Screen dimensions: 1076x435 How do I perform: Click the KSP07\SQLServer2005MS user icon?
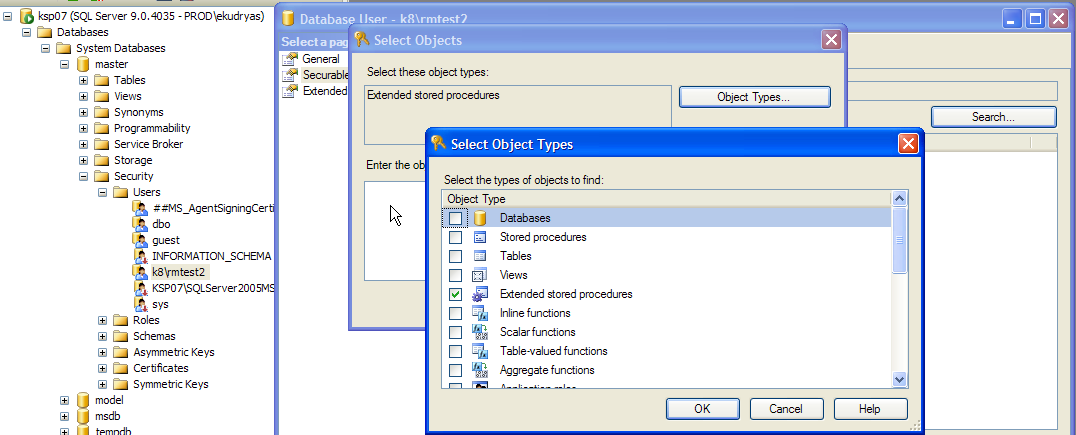pos(140,288)
